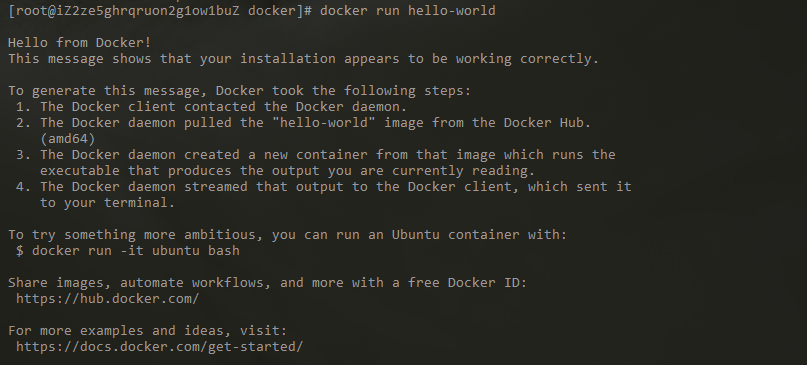Click the docs.docker.com/get-started URL
807x365 pixels.
click(160, 346)
